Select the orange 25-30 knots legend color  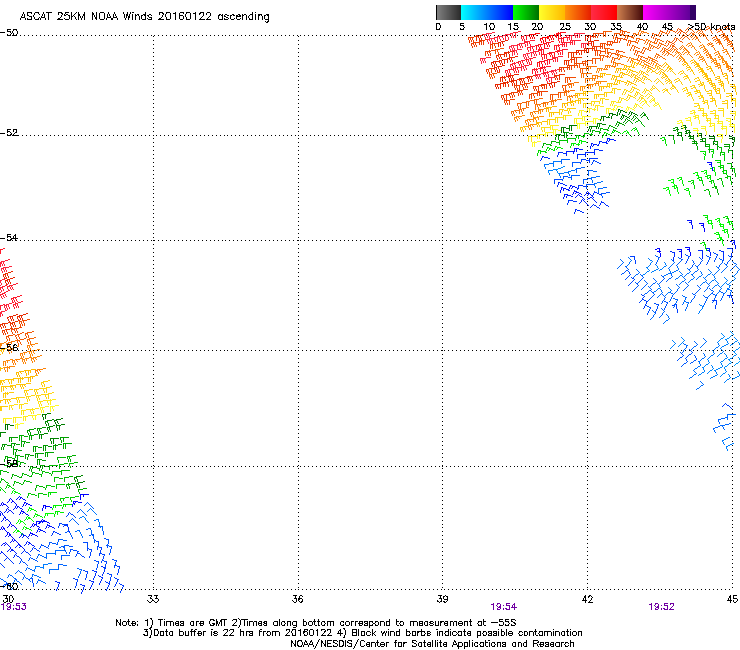pos(578,12)
